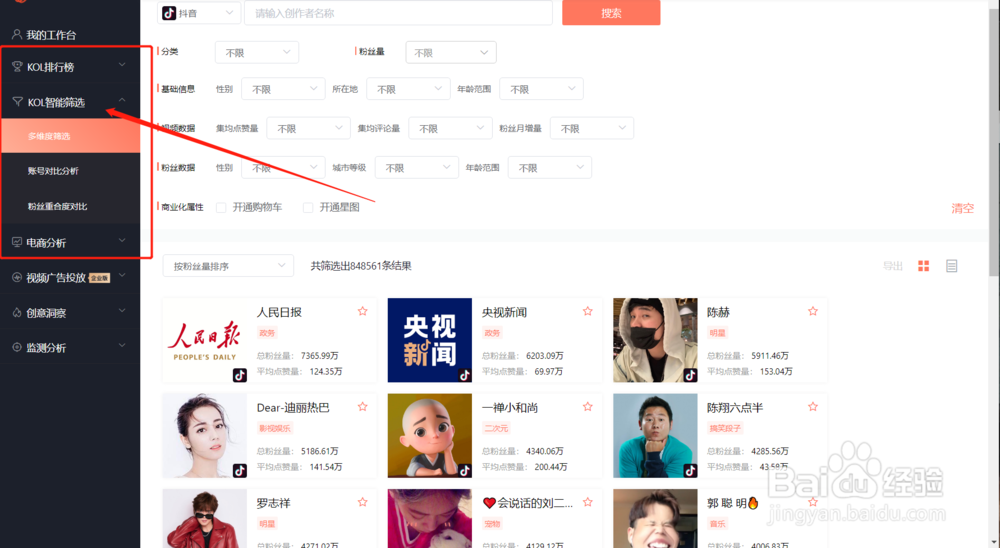Screen dimensions: 1000x548
Task: Open the 集均点赞量 dropdown
Action: (309, 128)
